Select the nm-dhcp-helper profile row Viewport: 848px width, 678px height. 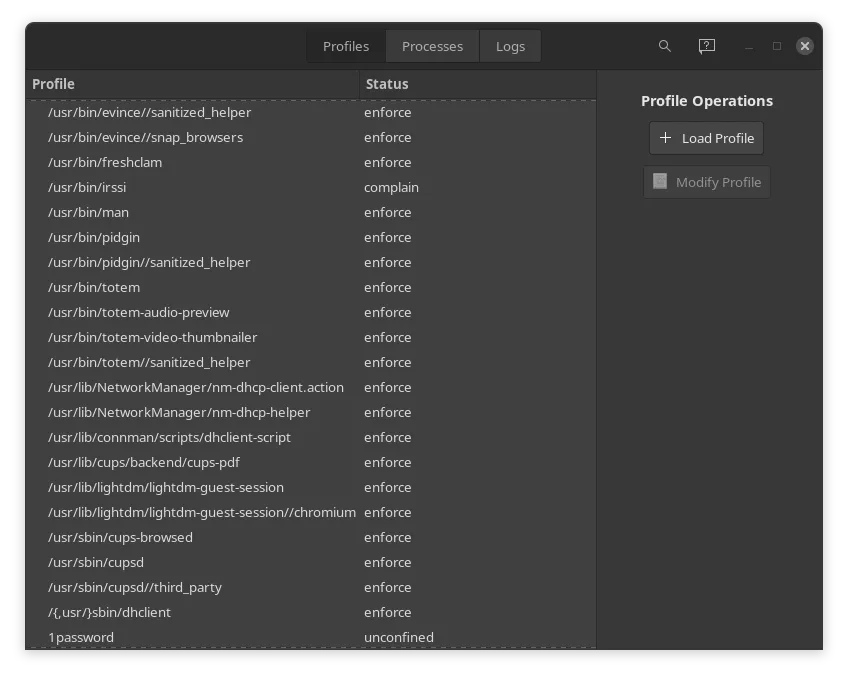click(200, 412)
